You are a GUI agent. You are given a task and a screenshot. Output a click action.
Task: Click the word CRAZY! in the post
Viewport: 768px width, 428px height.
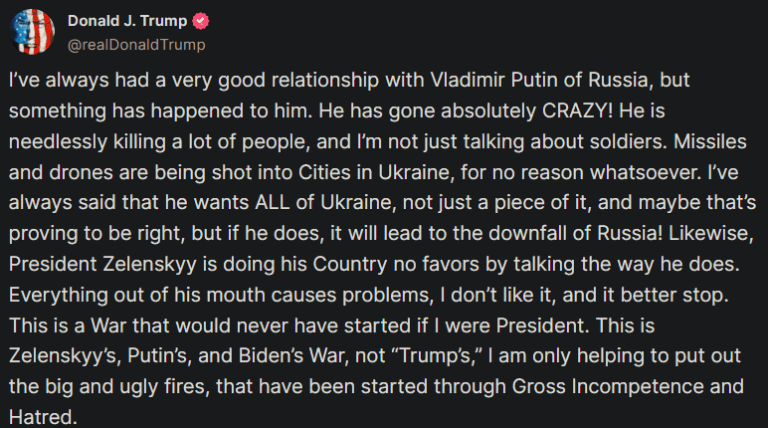click(577, 111)
